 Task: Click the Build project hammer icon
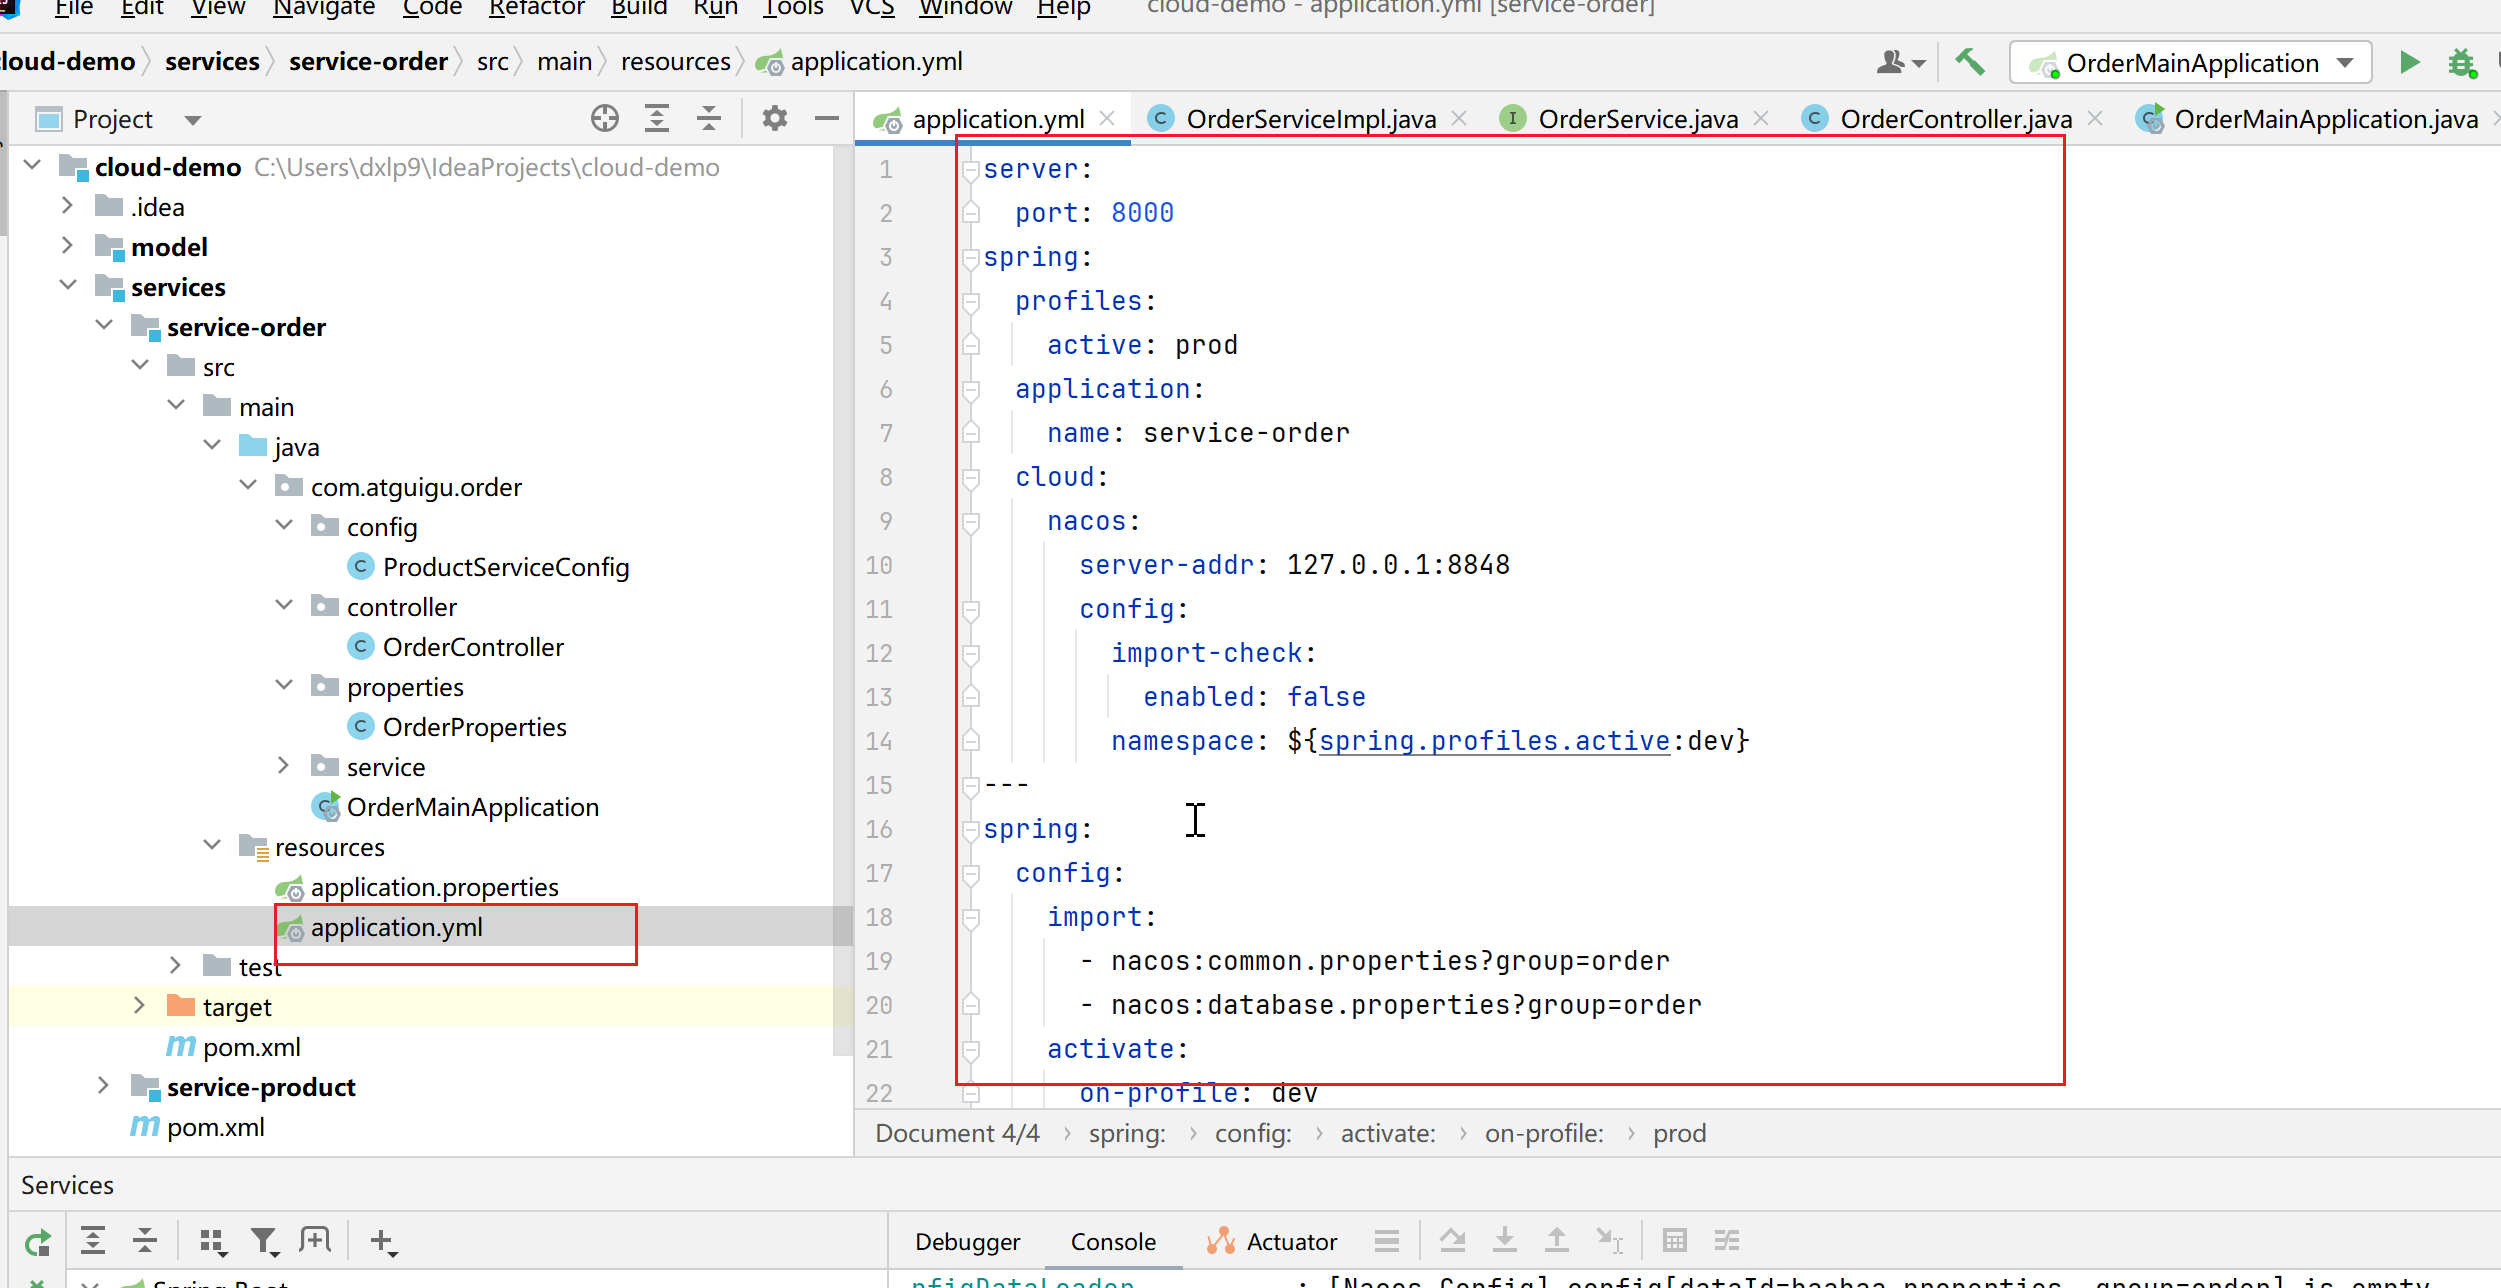pos(1969,62)
